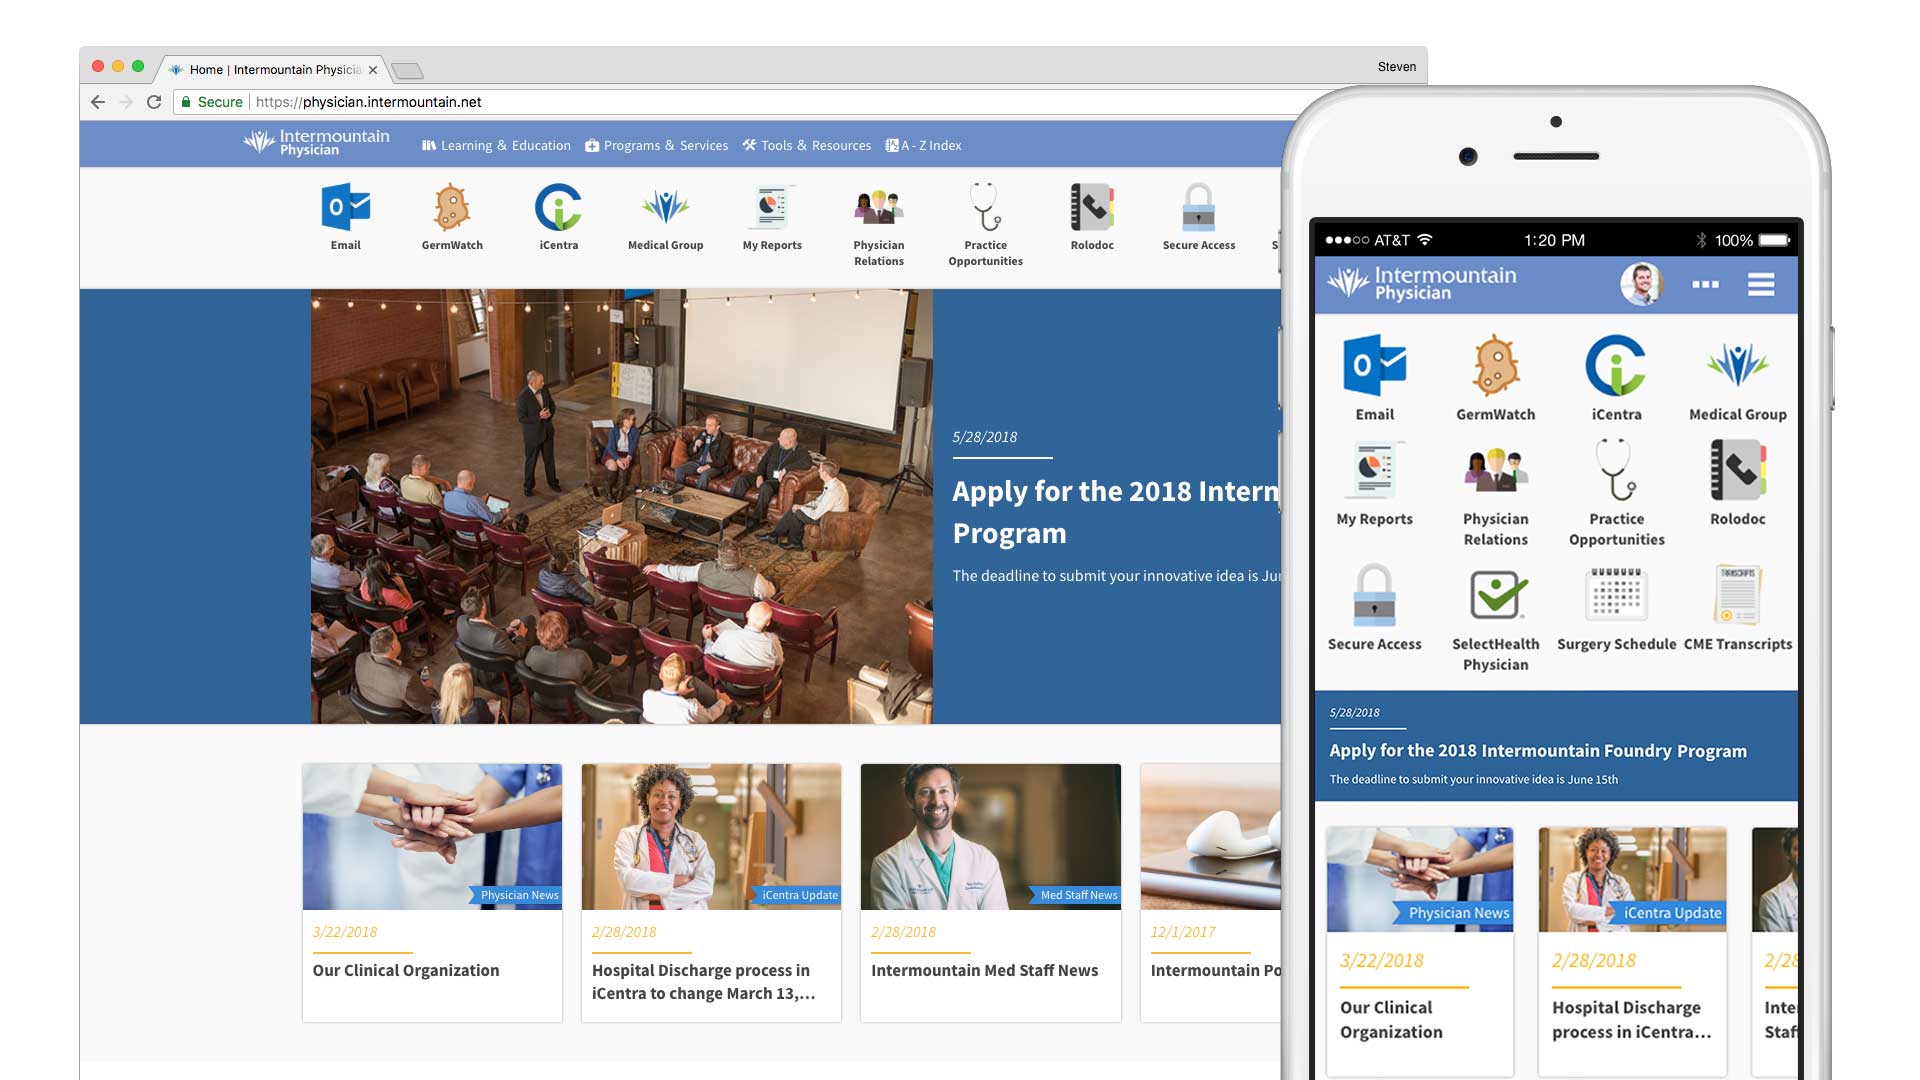Image resolution: width=1920 pixels, height=1080 pixels.
Task: Tap the three-dot more icon on phone
Action: click(x=1705, y=285)
